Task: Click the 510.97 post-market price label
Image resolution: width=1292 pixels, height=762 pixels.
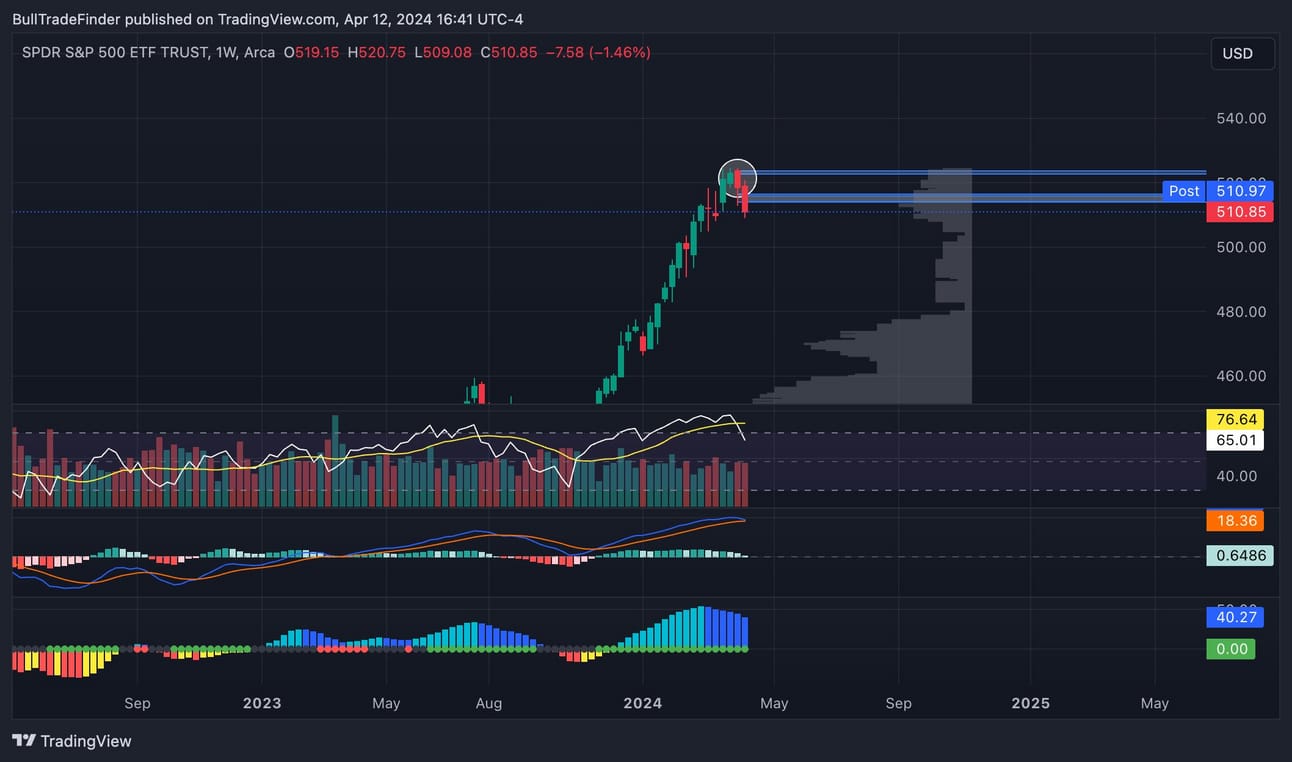Action: 1239,190
